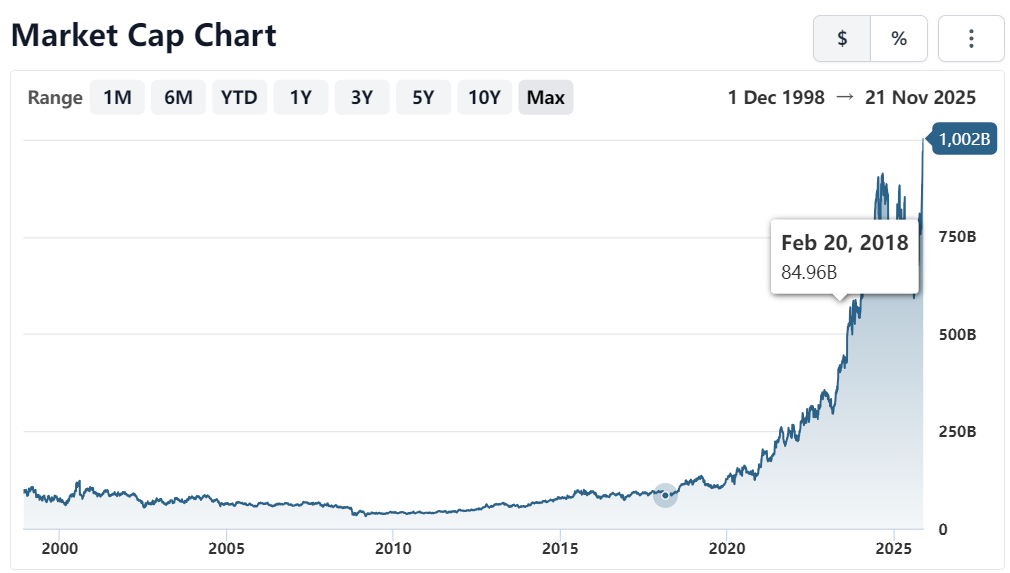Click the 1,002B current value label
This screenshot has width=1010, height=573.
tap(966, 140)
